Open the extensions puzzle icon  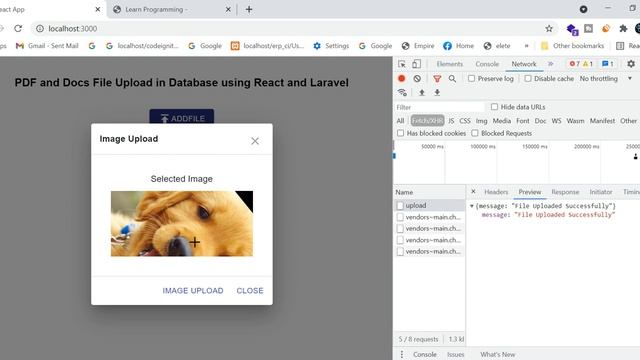pos(623,29)
